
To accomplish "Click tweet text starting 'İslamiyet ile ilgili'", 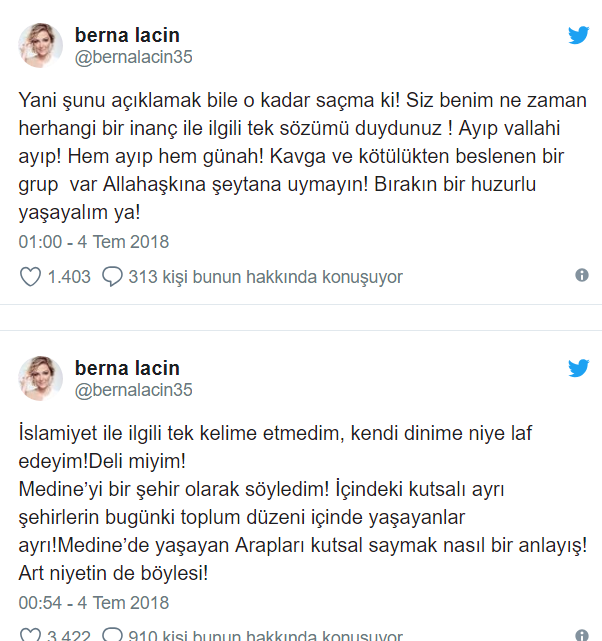I will click(x=302, y=503).
